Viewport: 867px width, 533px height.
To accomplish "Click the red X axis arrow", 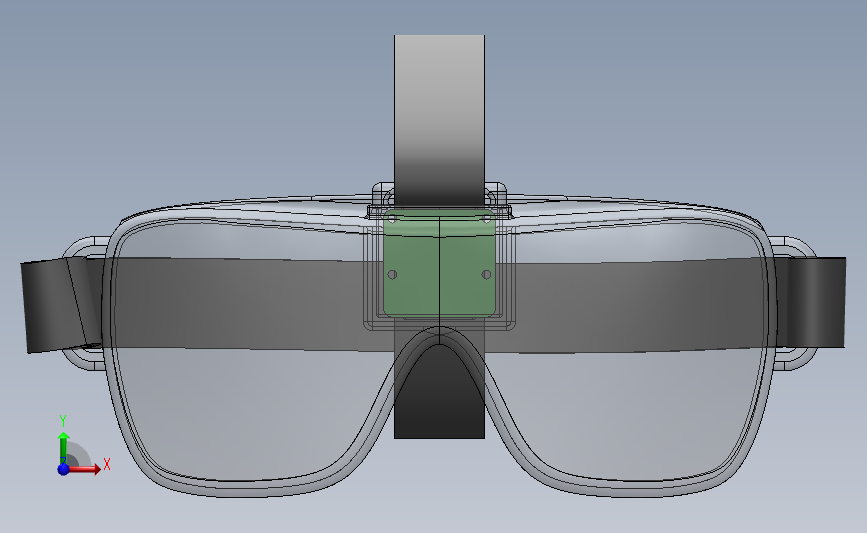I will 84,469.
